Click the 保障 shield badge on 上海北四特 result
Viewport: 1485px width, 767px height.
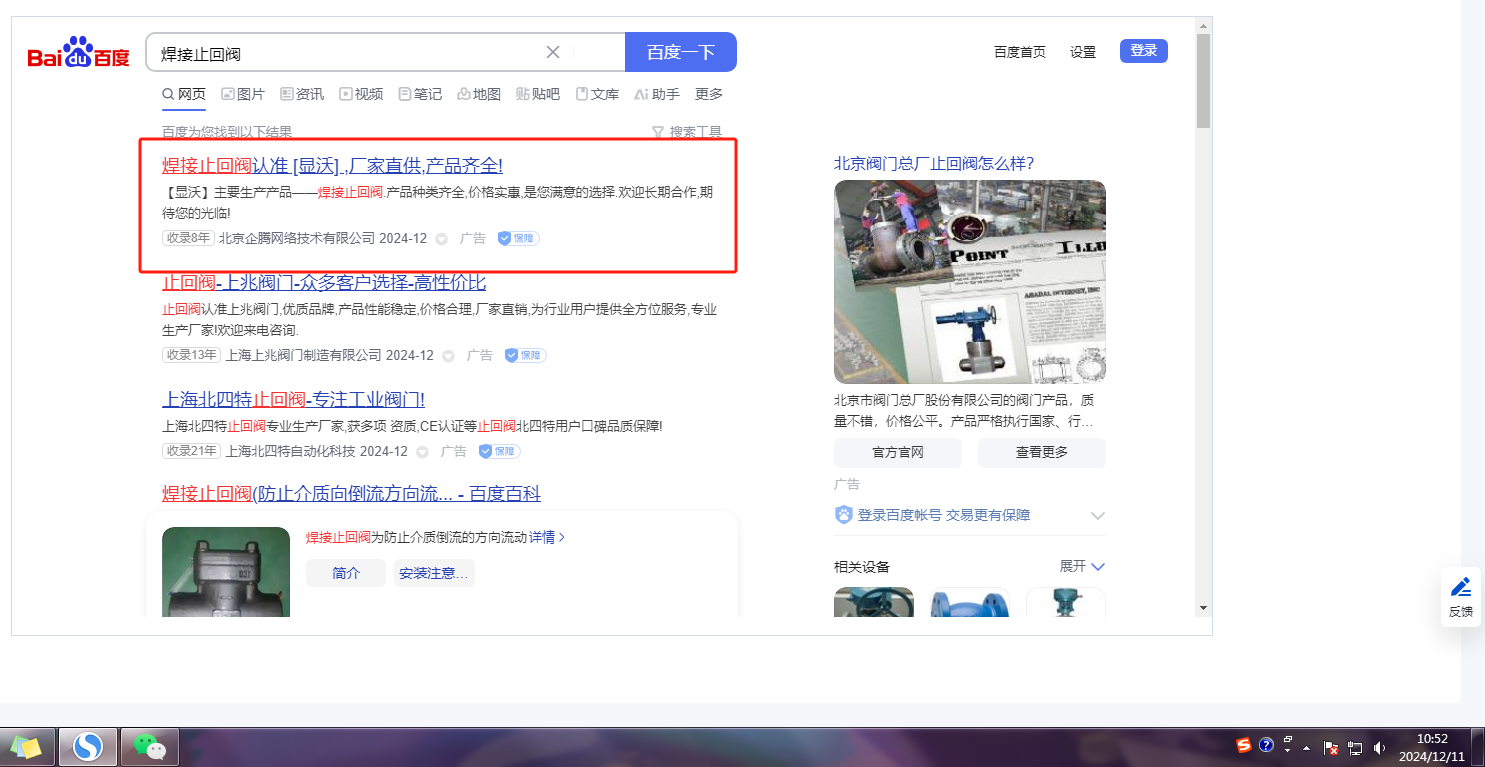[500, 451]
